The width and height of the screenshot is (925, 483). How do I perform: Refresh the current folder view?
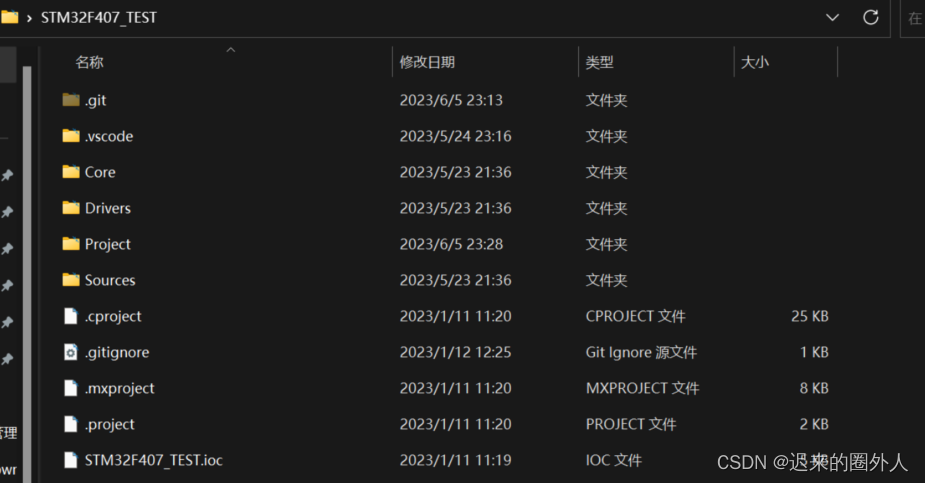[871, 17]
